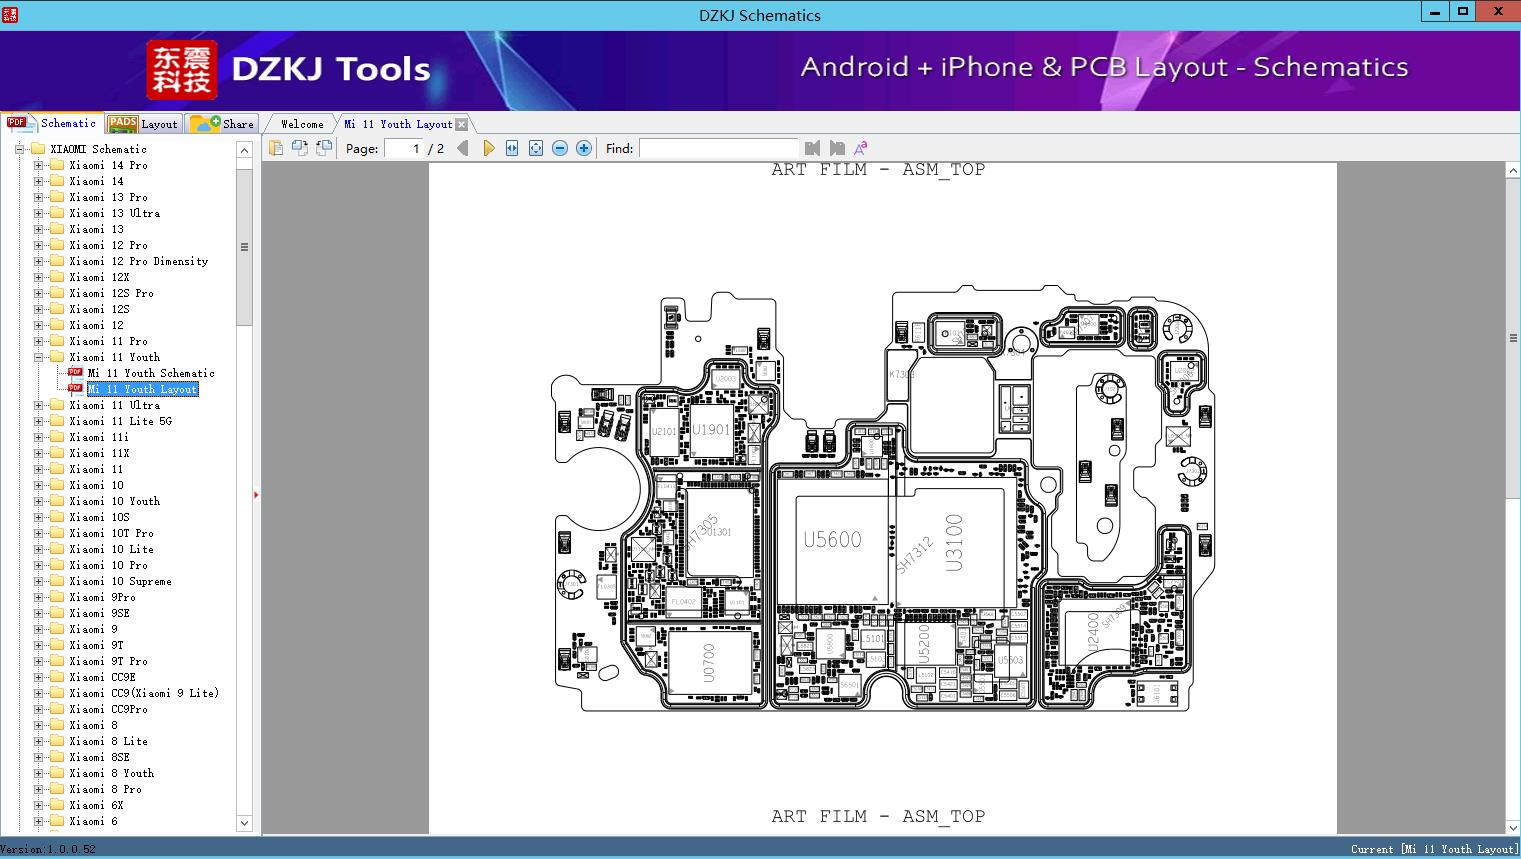Image resolution: width=1521 pixels, height=859 pixels.
Task: Maximize the DZKJ Schematics window
Action: [1463, 12]
